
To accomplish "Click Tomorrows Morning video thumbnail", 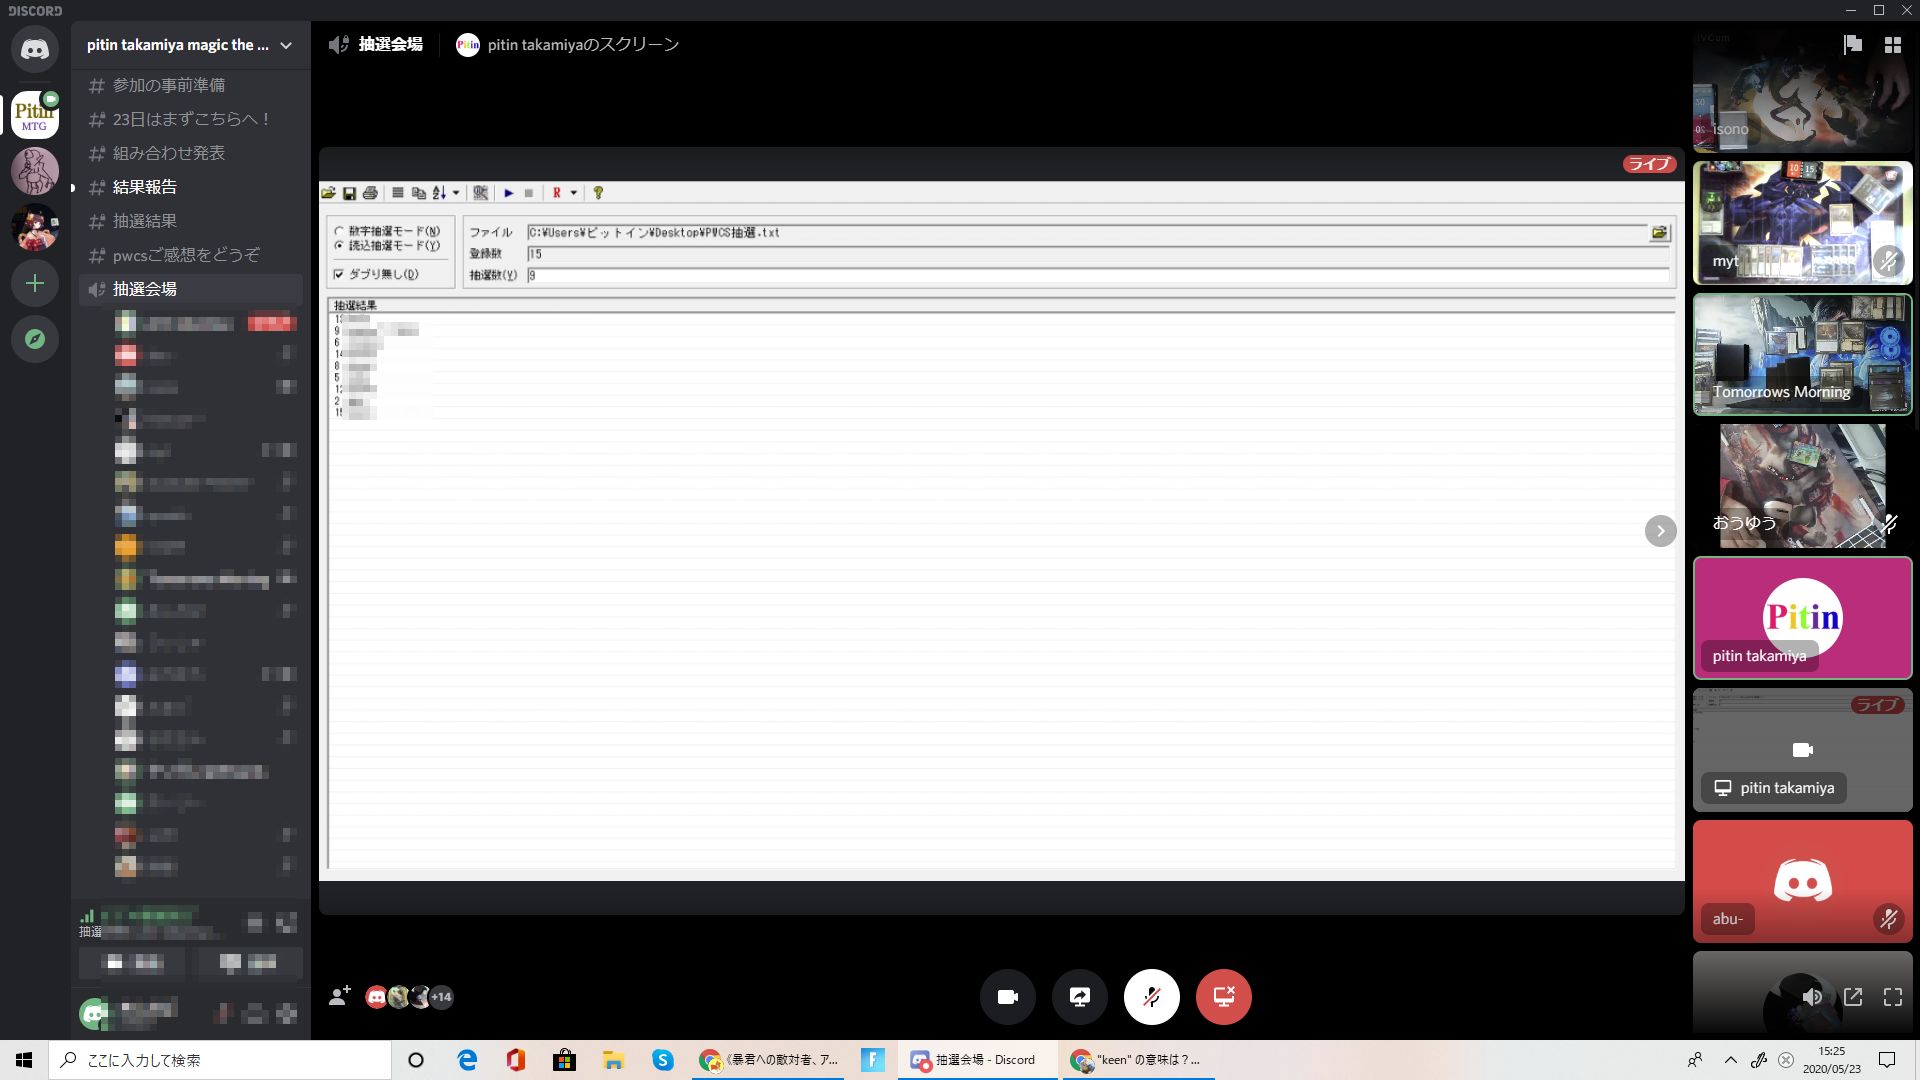I will pyautogui.click(x=1802, y=354).
